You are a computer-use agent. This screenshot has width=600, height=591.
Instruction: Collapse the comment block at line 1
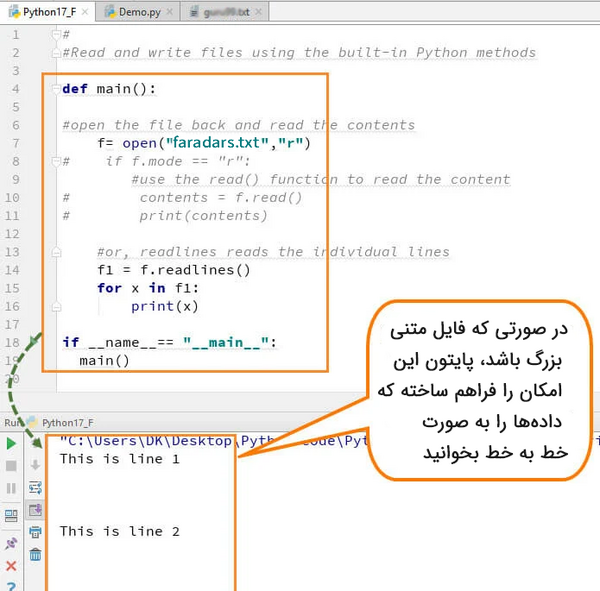[x=56, y=35]
